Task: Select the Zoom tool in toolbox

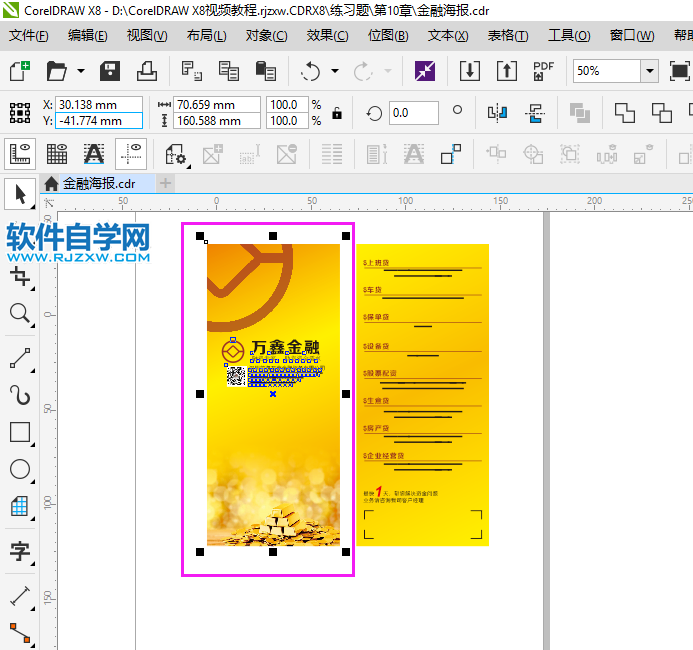Action: point(19,314)
